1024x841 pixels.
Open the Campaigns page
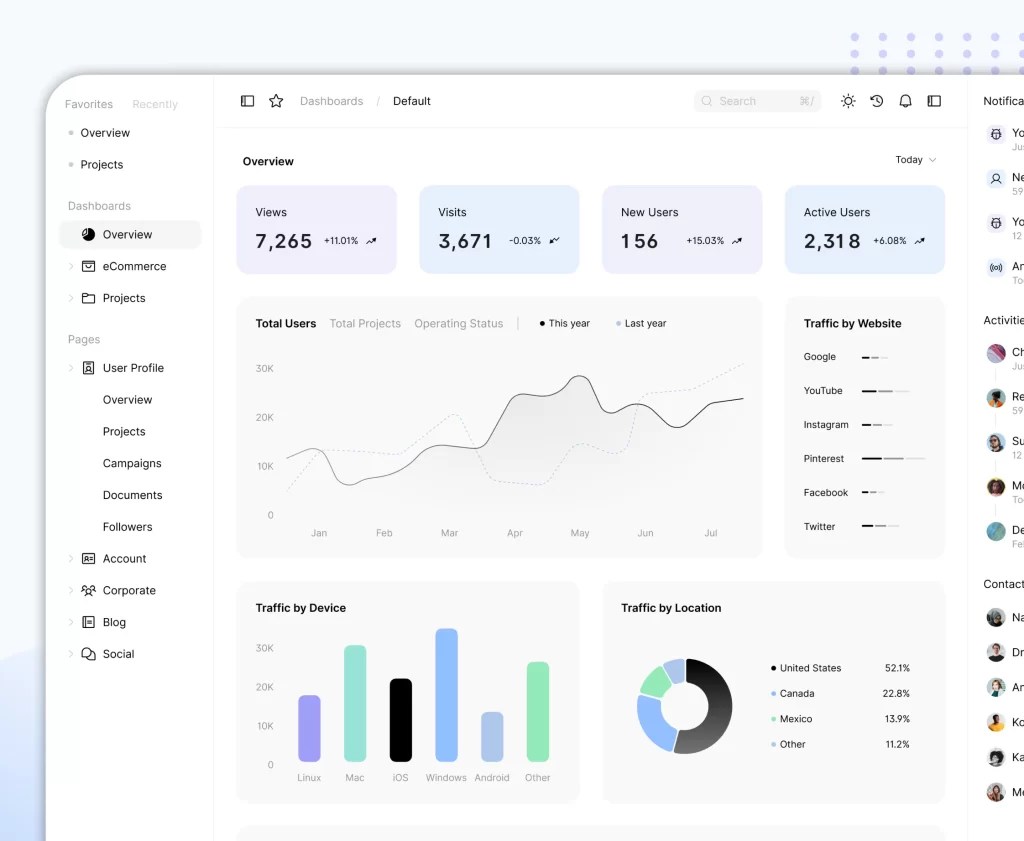[x=132, y=464]
